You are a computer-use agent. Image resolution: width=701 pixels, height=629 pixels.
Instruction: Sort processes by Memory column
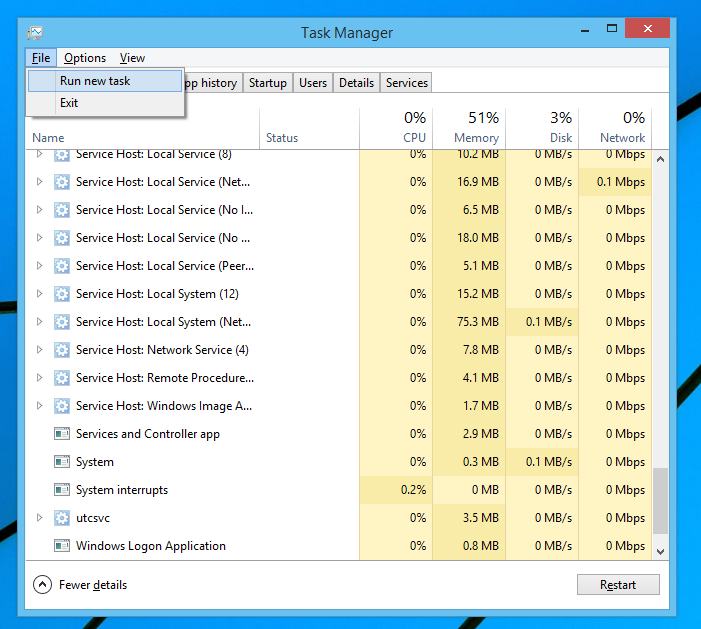(469, 128)
